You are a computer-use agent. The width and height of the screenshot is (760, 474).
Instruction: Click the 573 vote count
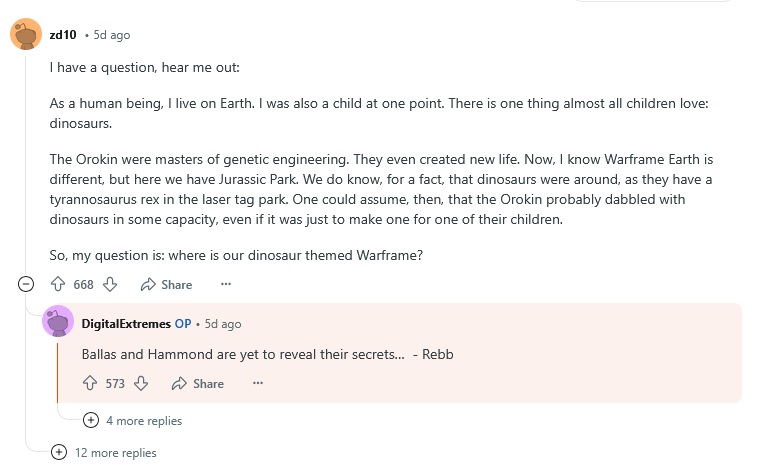click(115, 383)
